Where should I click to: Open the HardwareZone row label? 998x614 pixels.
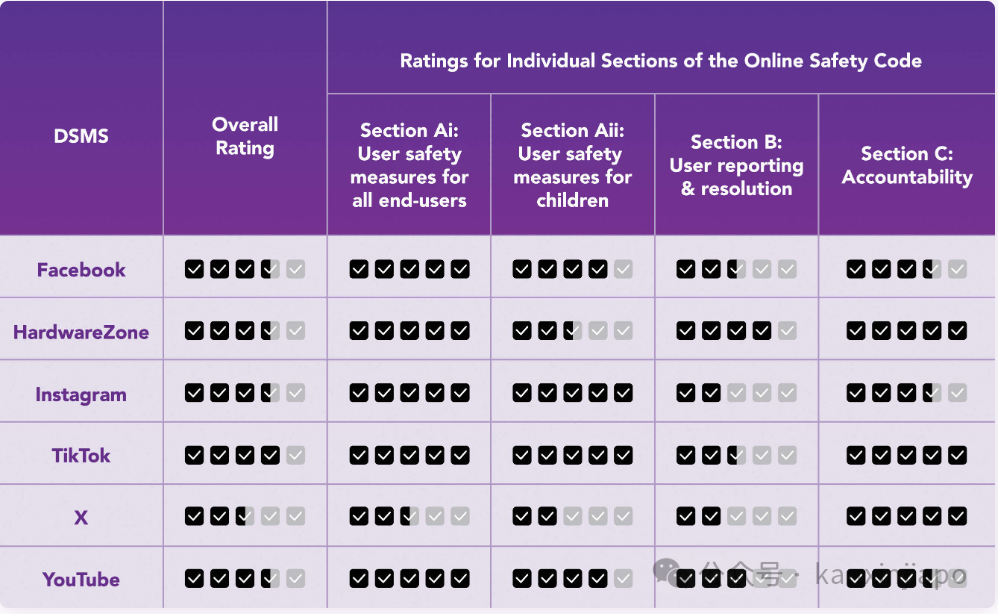point(81,332)
